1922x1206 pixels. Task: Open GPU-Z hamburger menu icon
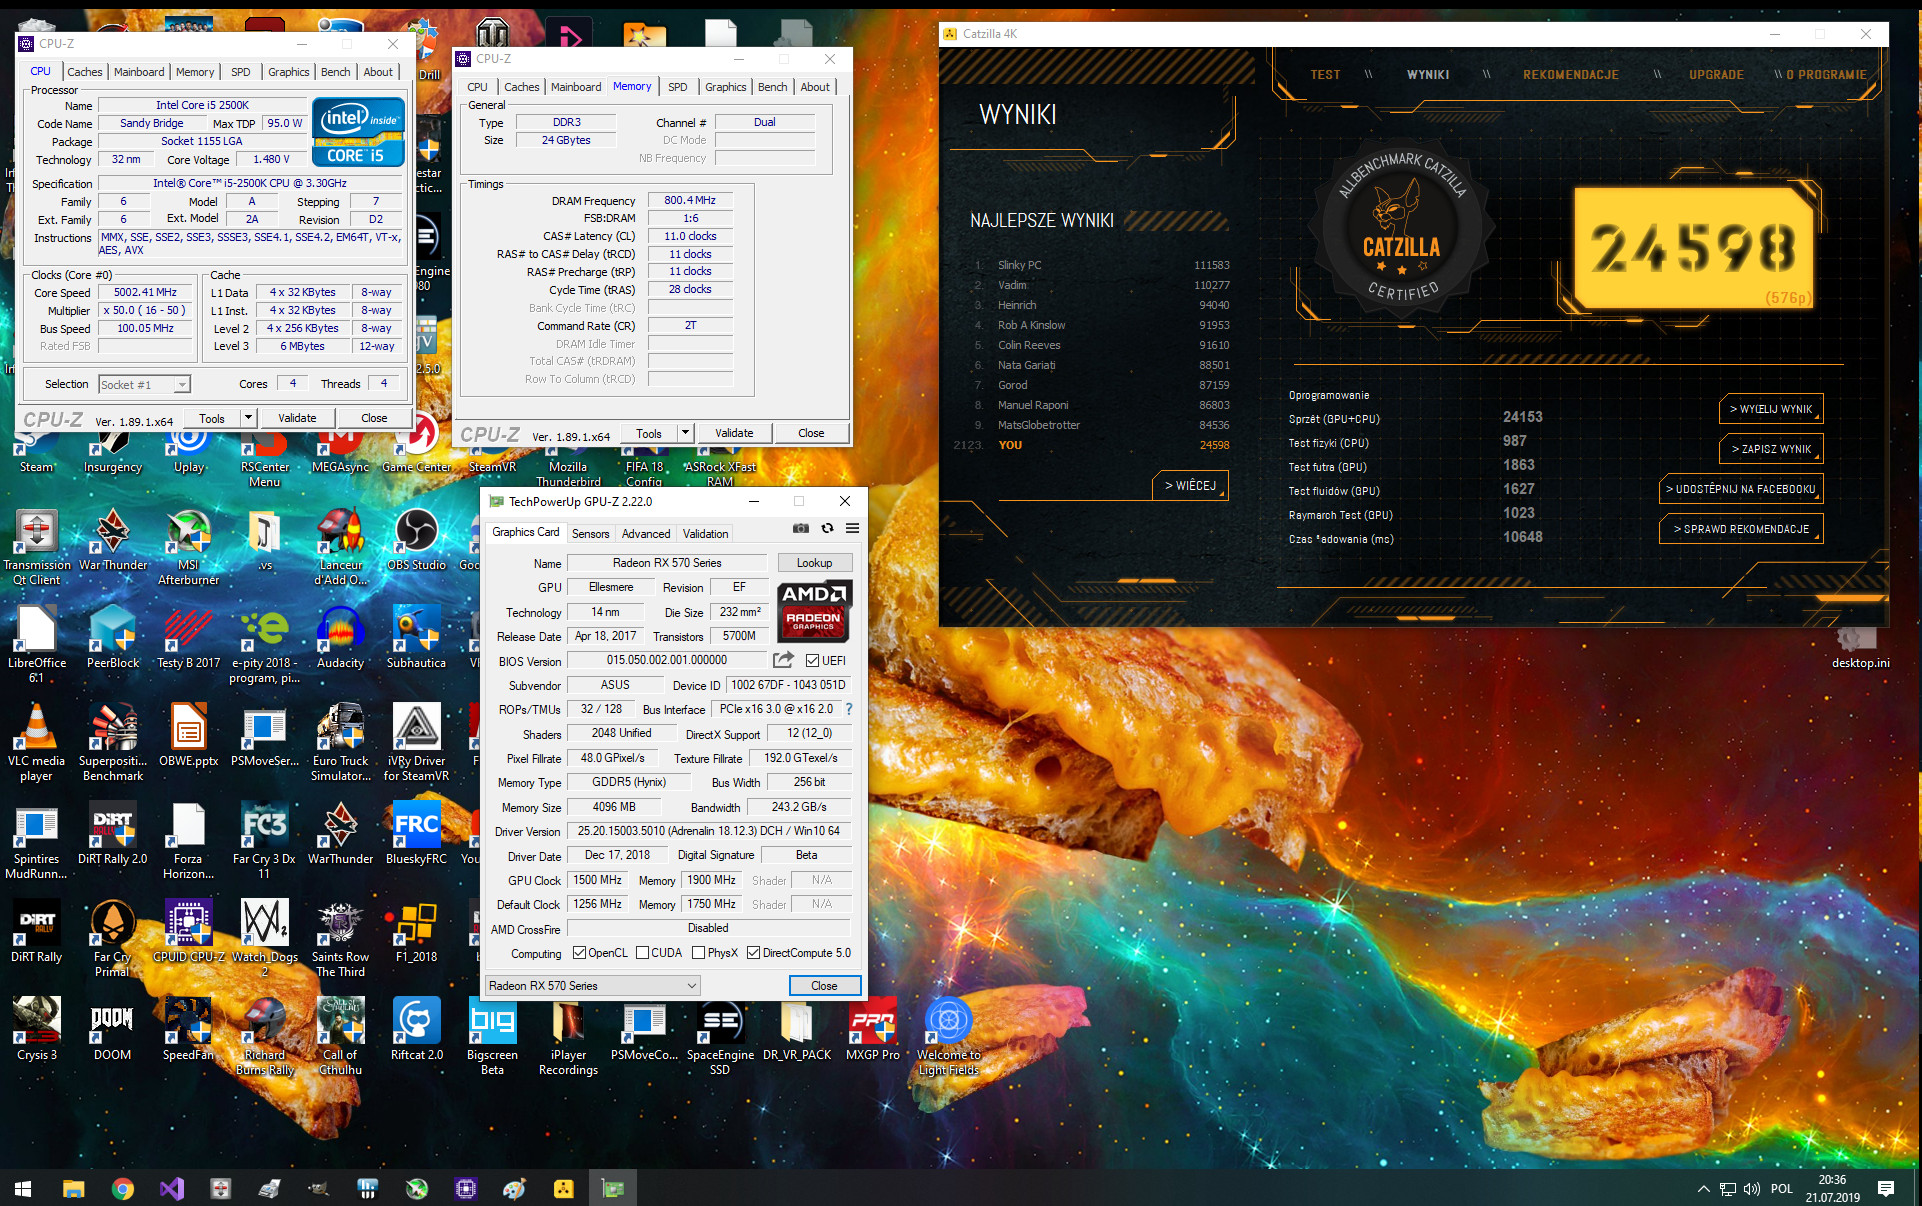pos(852,528)
